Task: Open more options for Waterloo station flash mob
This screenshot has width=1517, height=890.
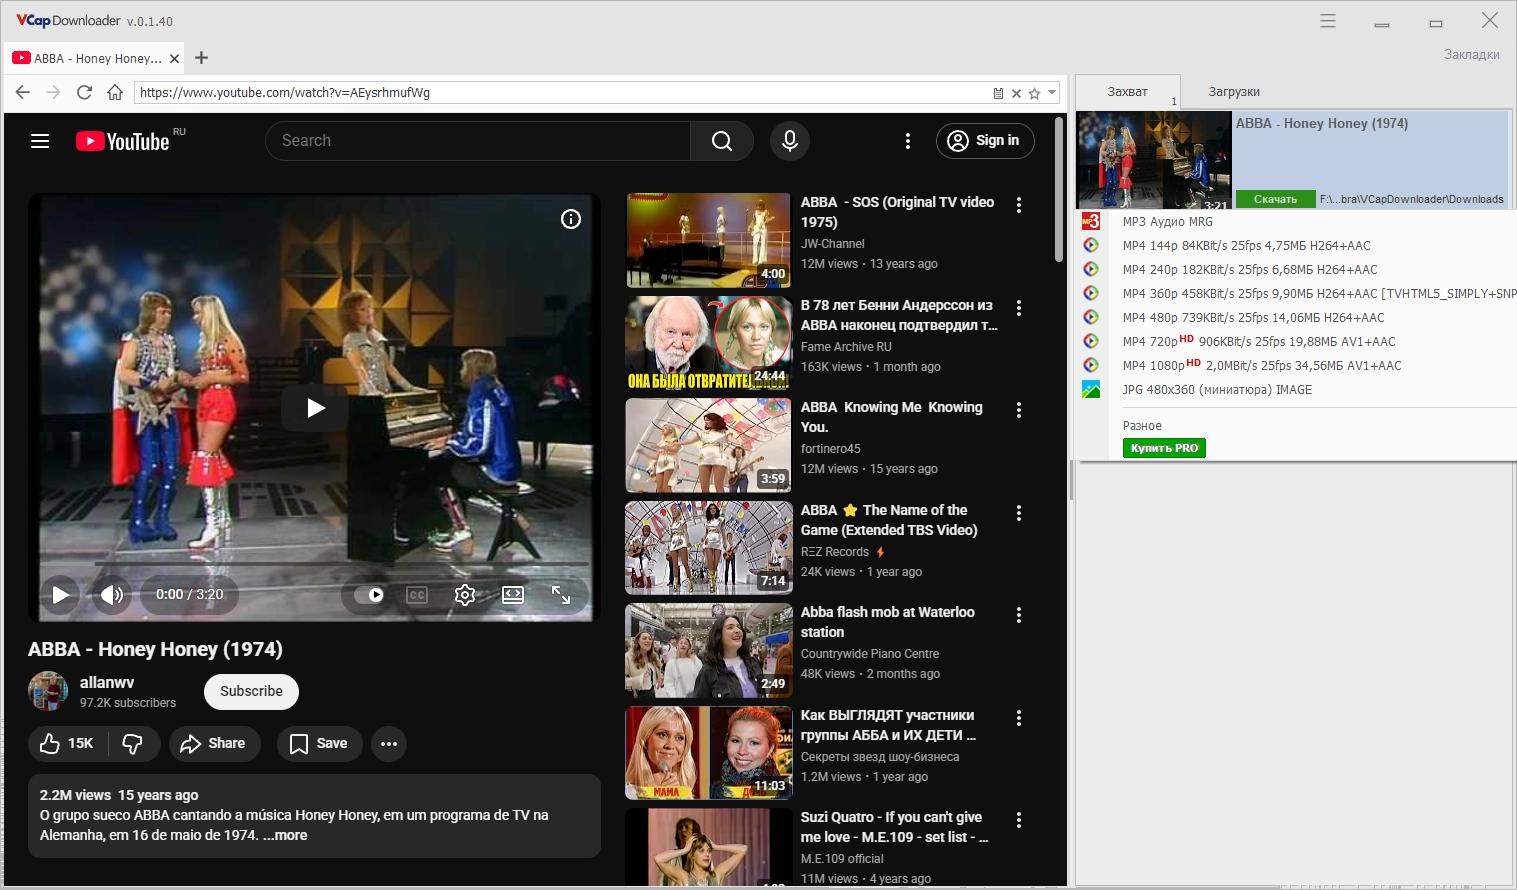Action: pos(1019,615)
